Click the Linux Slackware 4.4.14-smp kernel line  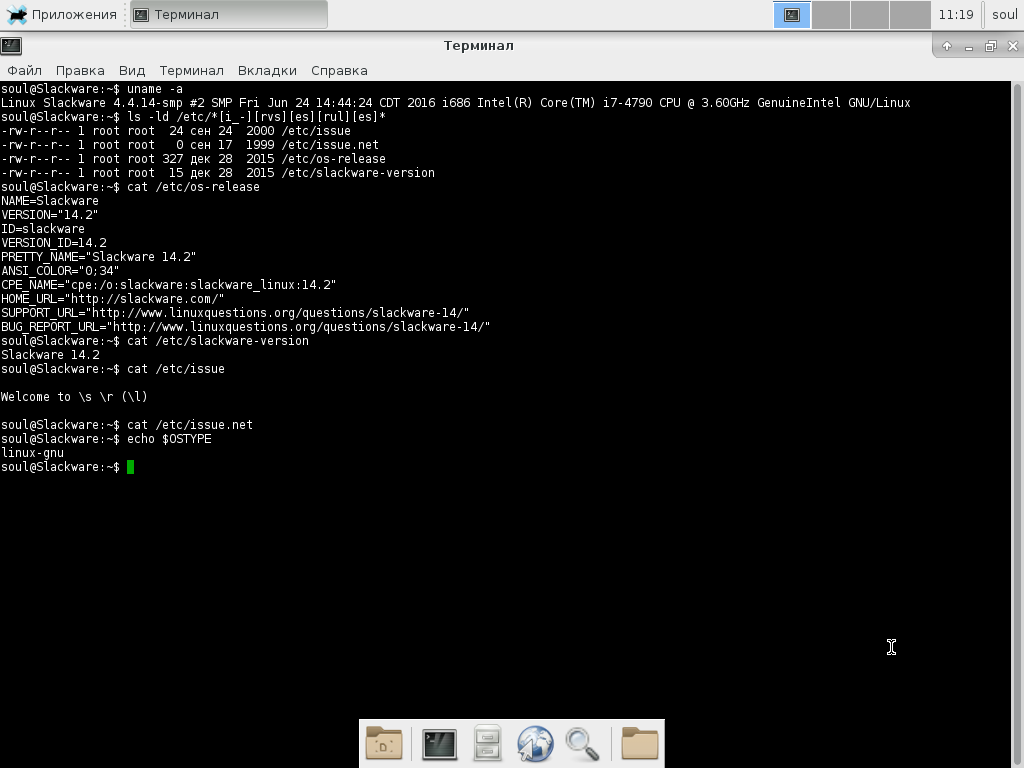click(456, 103)
